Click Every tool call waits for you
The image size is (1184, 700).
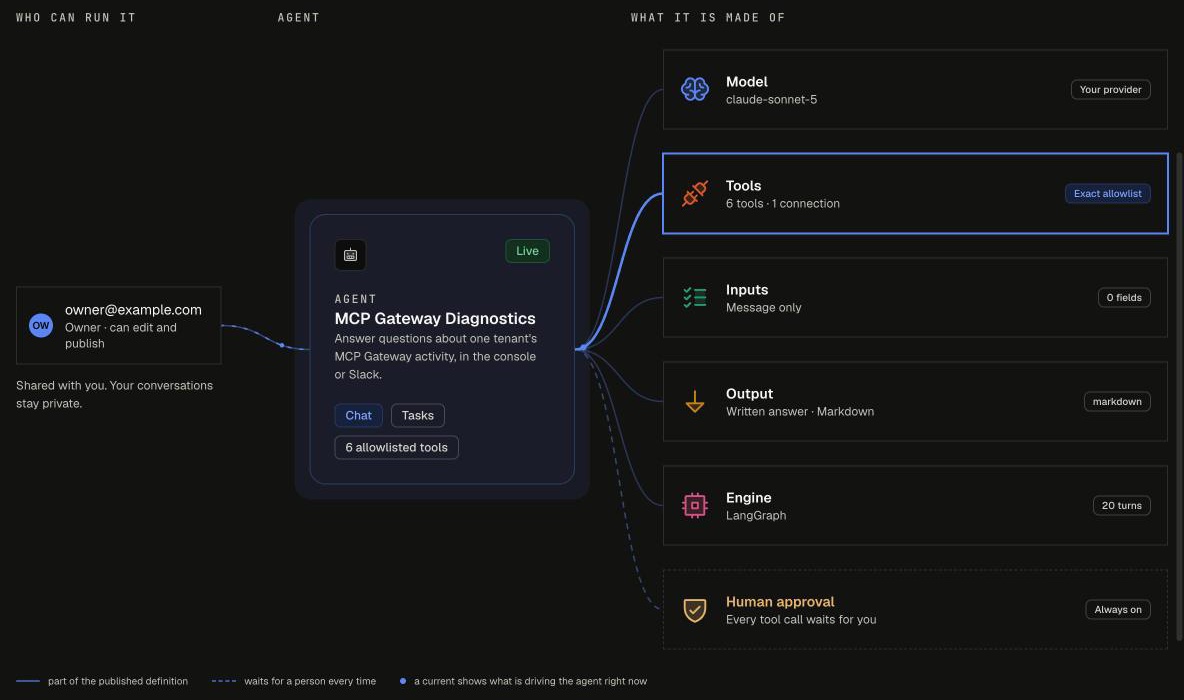coord(801,619)
